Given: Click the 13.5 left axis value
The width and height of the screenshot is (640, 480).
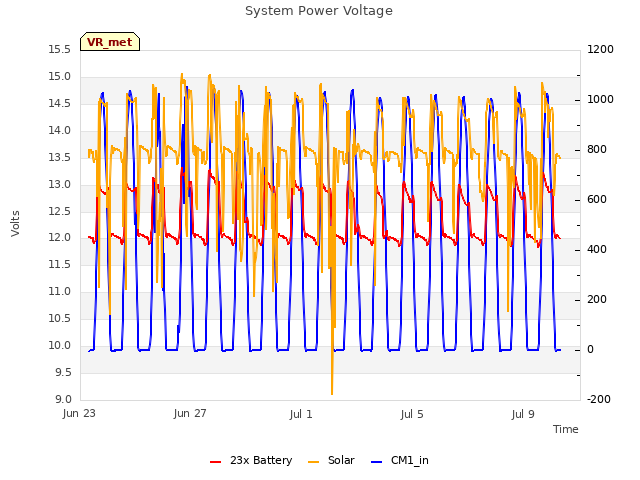Looking at the screenshot, I should (60, 158).
